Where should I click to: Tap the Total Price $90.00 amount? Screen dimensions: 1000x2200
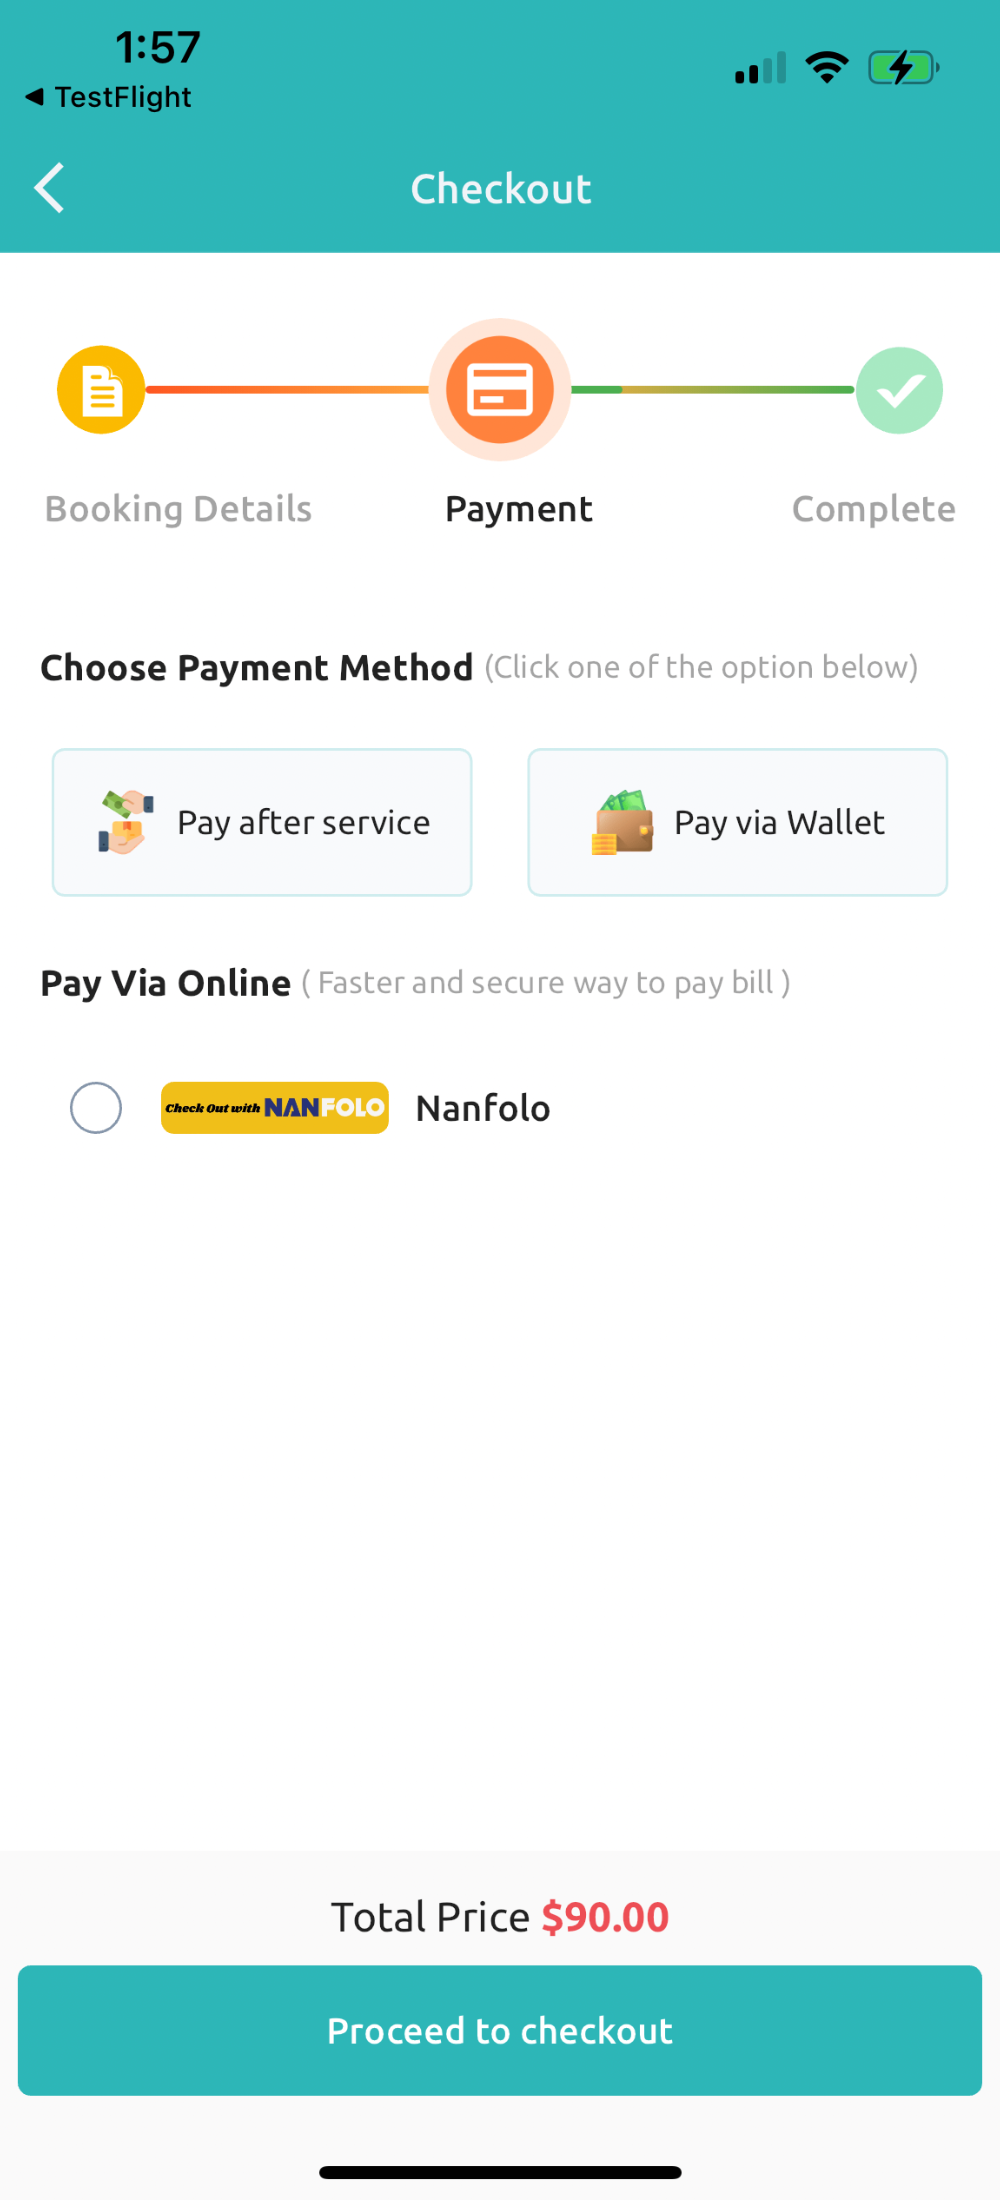point(605,1917)
